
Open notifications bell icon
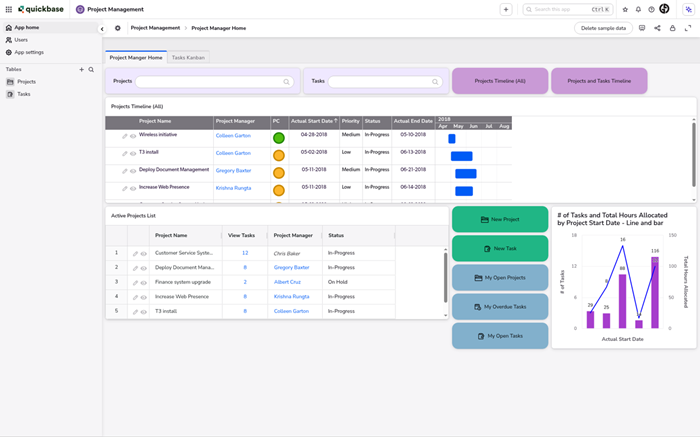point(638,9)
